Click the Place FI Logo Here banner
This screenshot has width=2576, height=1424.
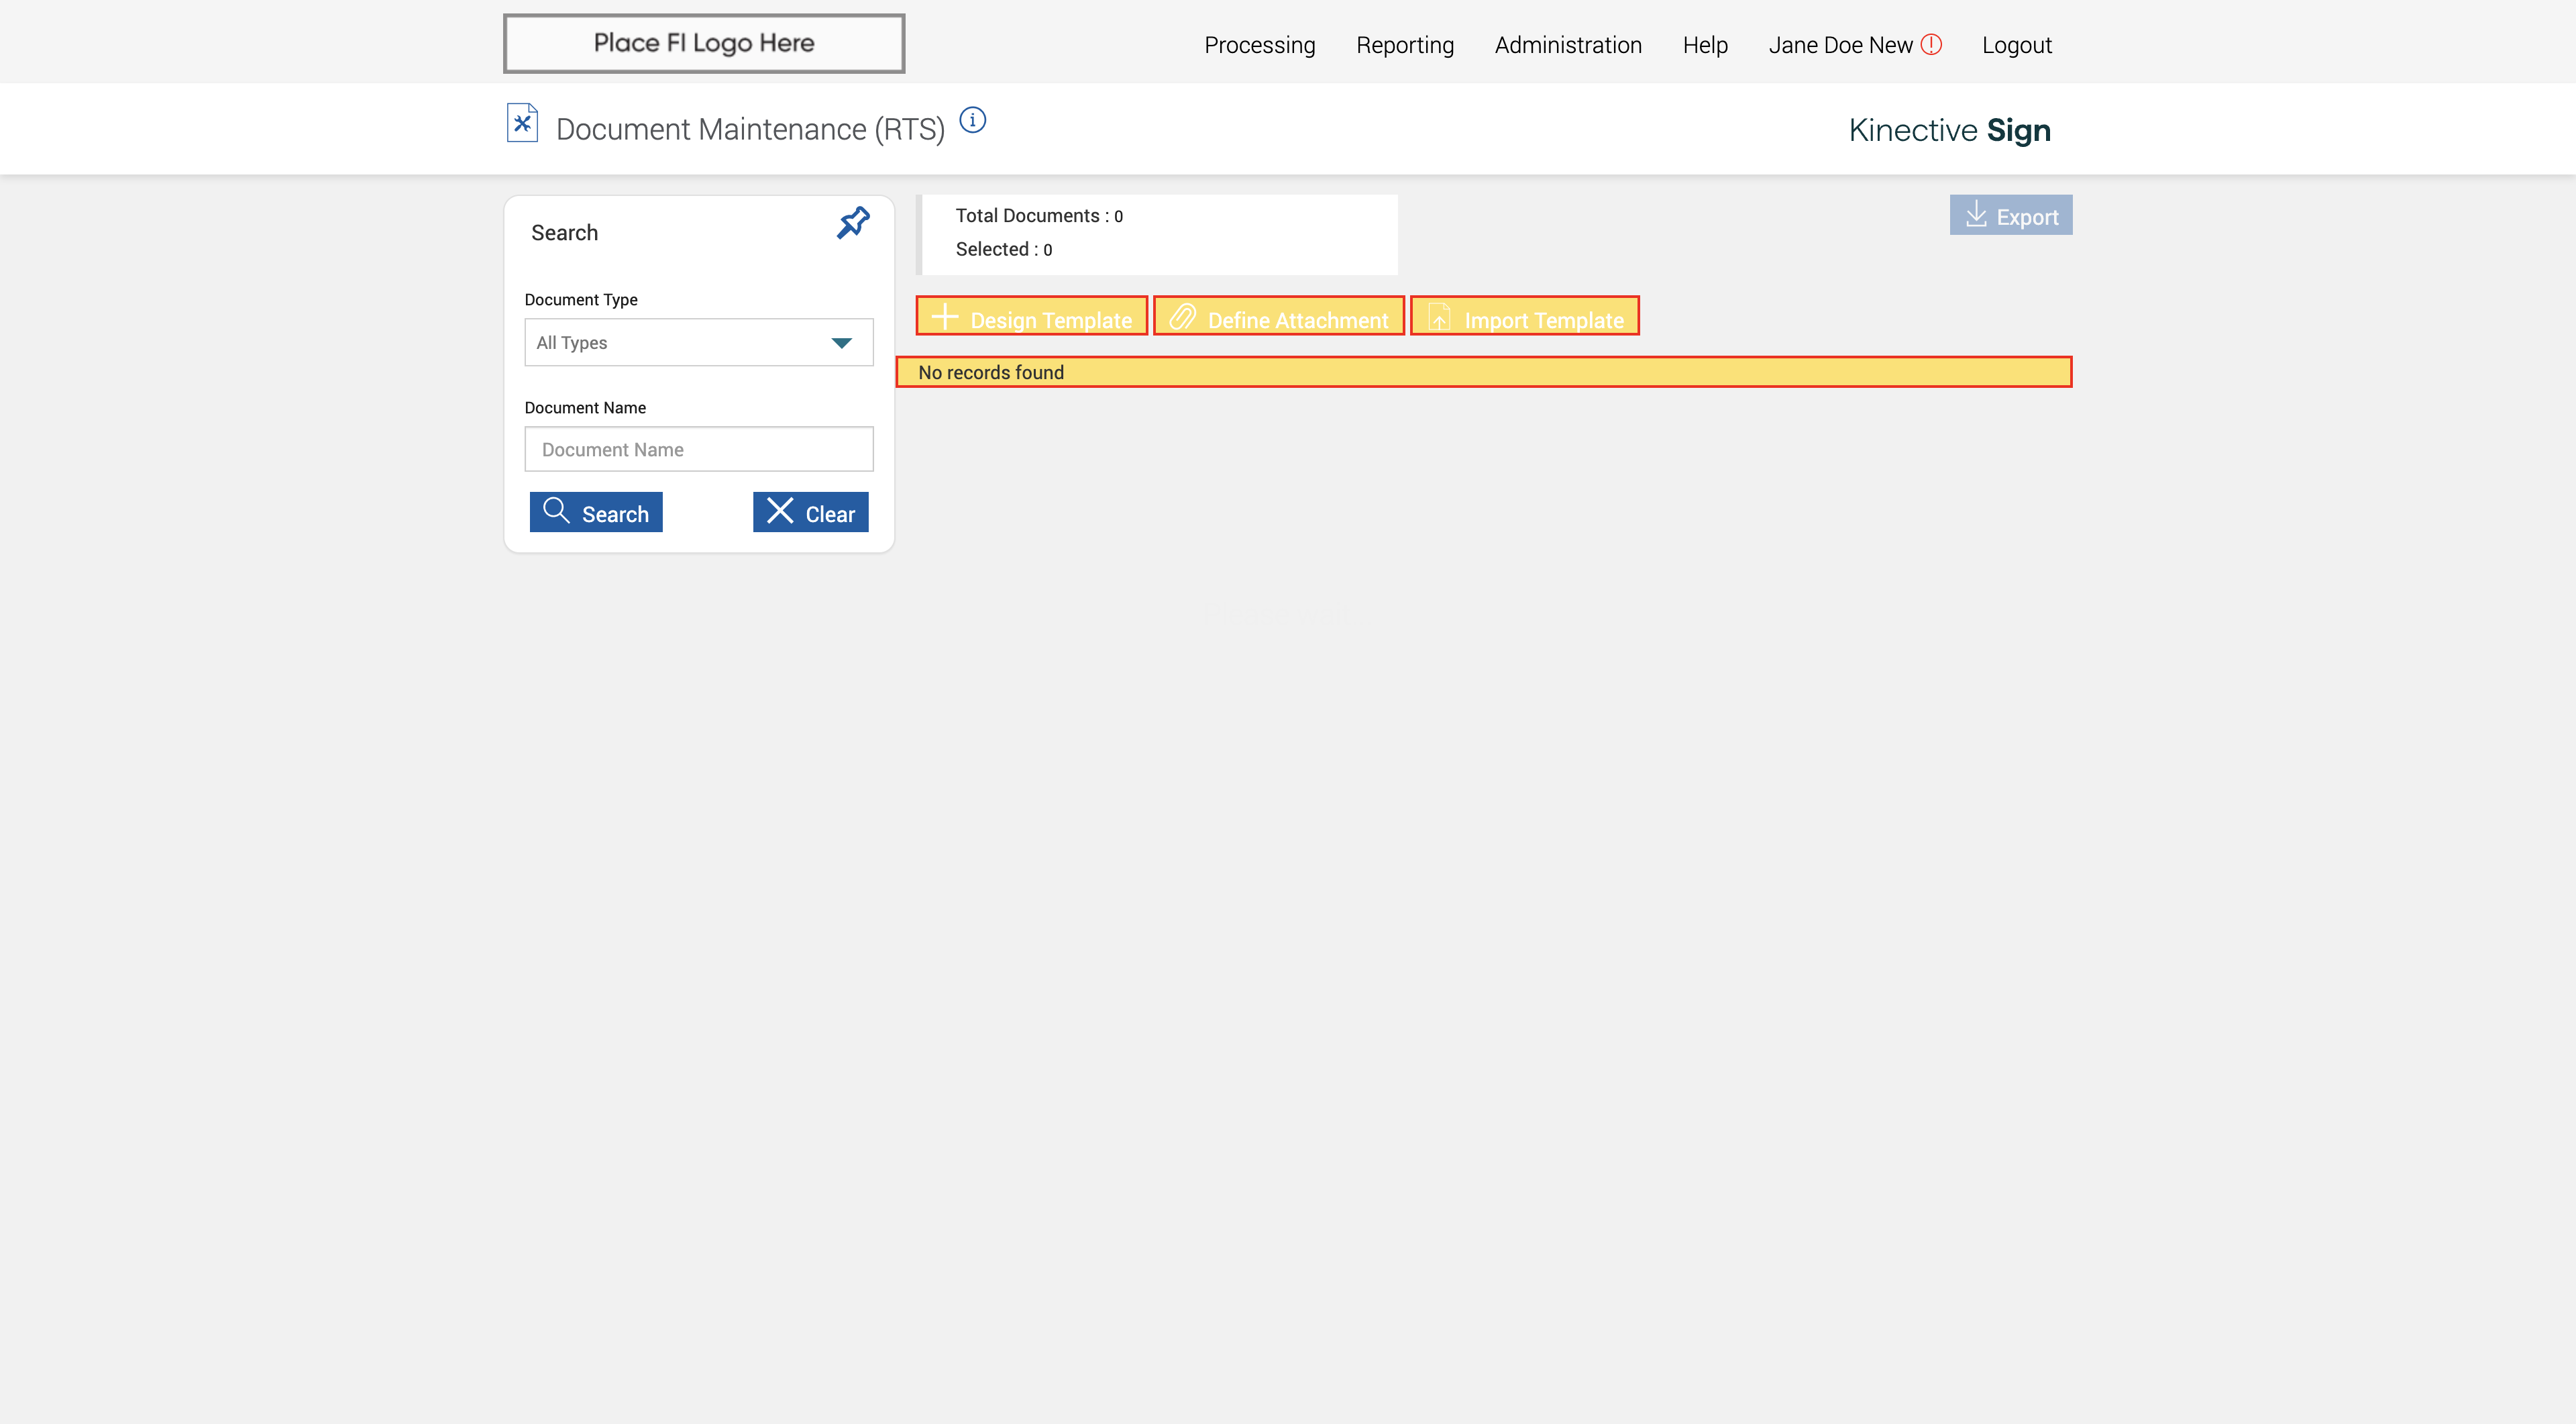(x=703, y=43)
